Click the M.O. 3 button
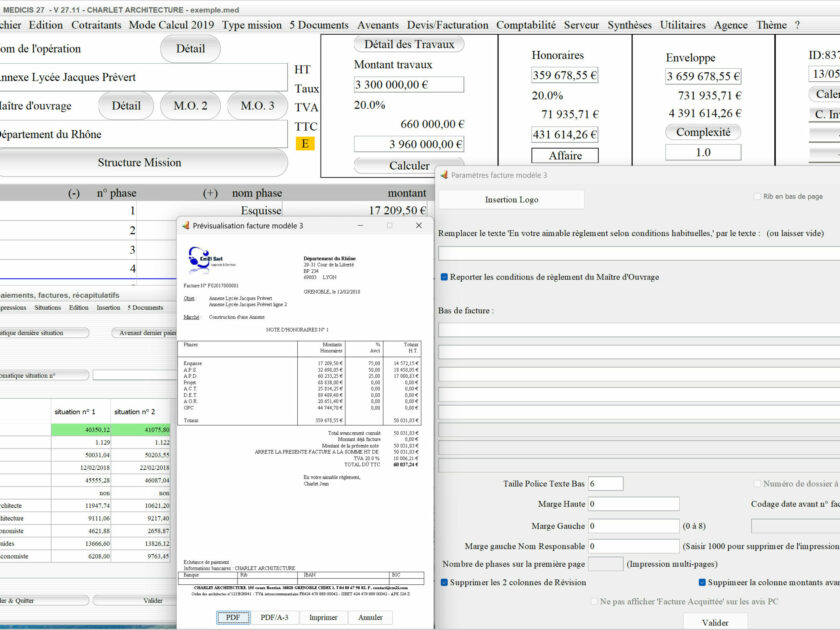 pos(257,106)
